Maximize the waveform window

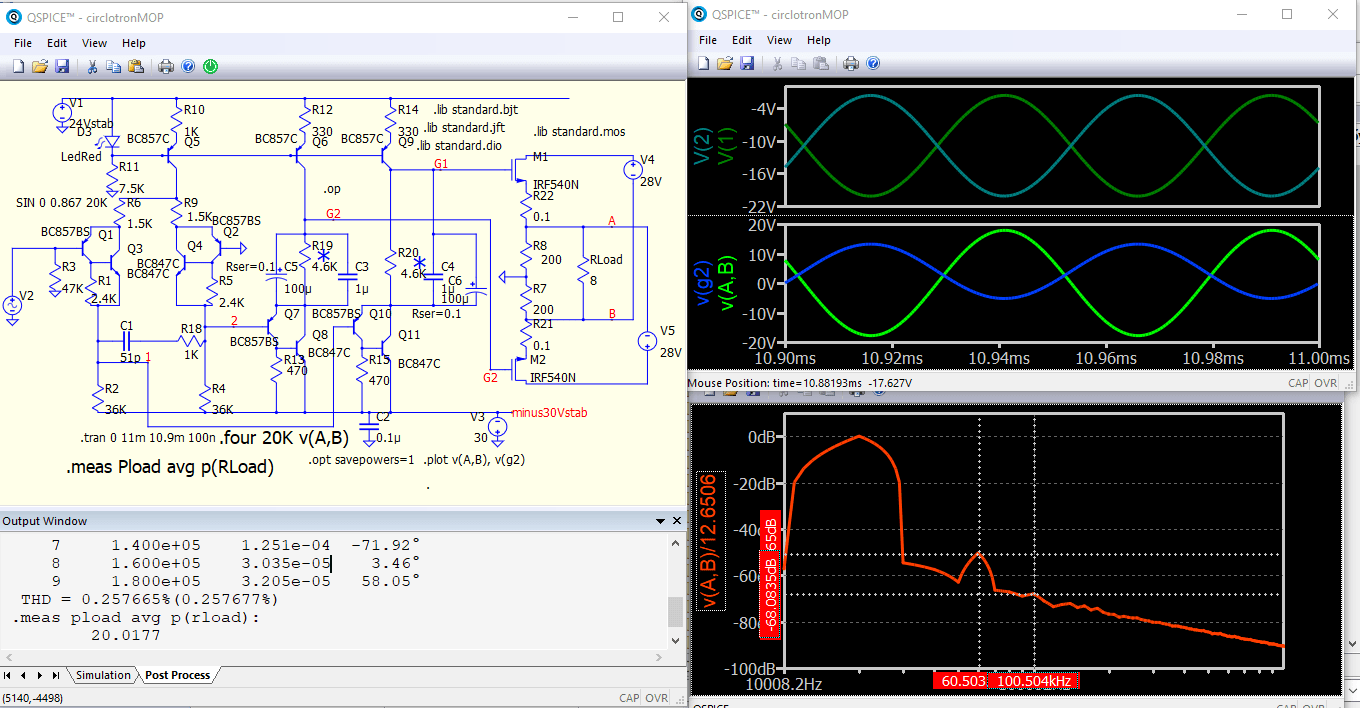tap(1287, 14)
